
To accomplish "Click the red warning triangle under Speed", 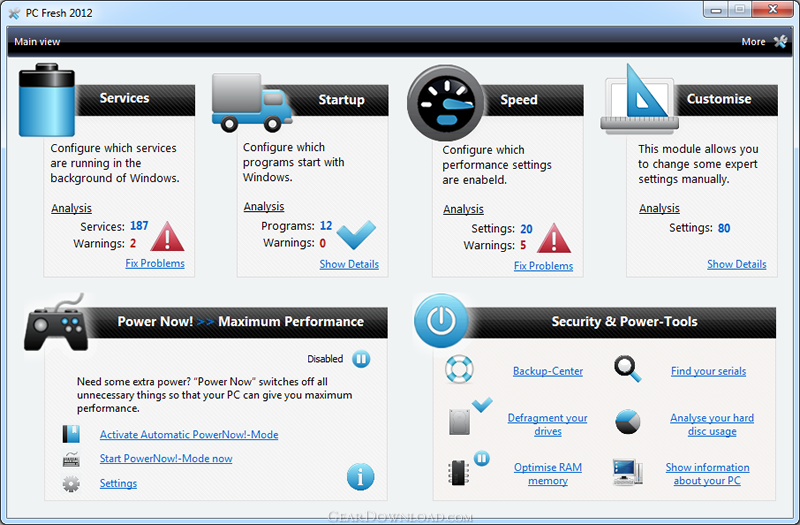I will click(x=554, y=238).
